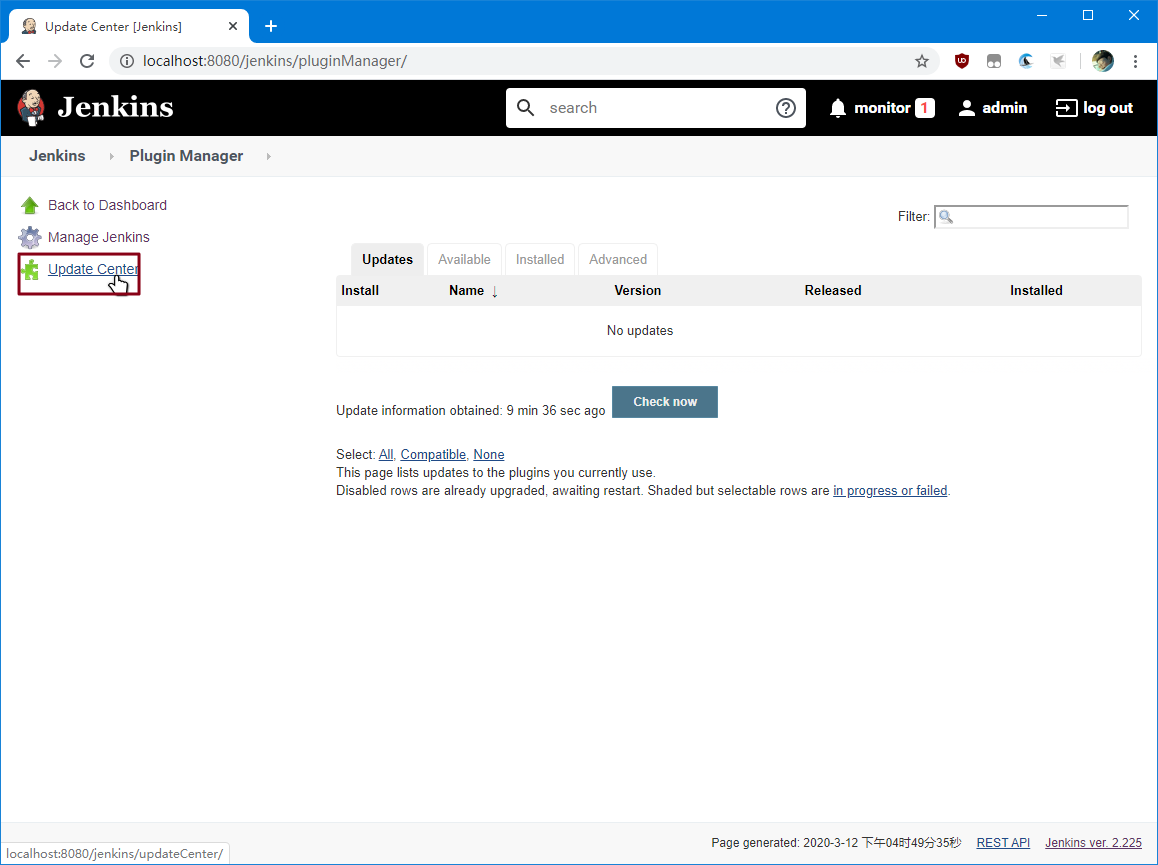Click the Update Center puzzle piece icon
The image size is (1158, 865).
coord(30,269)
